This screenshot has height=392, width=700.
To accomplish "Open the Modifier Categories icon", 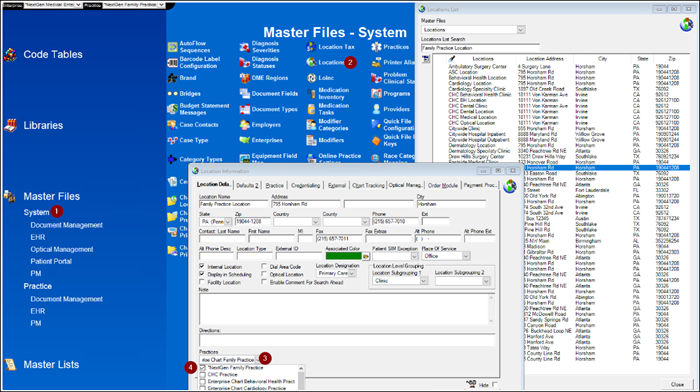I will [x=311, y=125].
